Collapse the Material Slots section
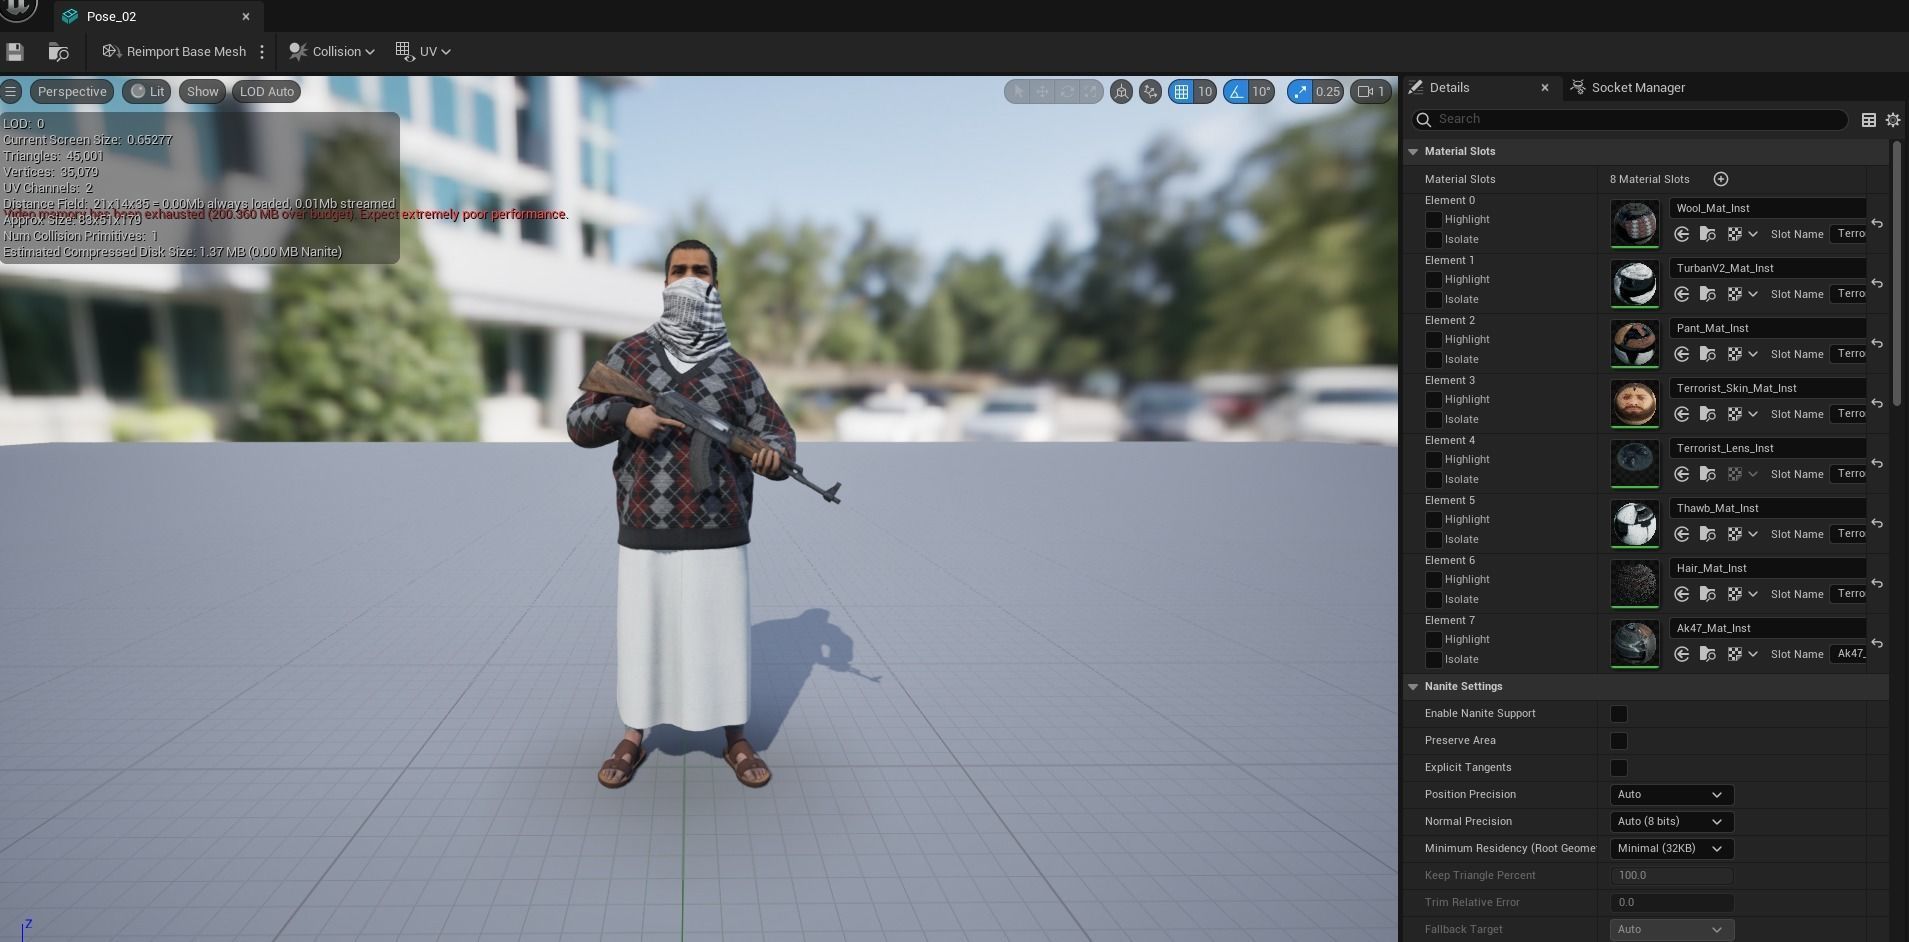The image size is (1909, 942). coord(1413,151)
